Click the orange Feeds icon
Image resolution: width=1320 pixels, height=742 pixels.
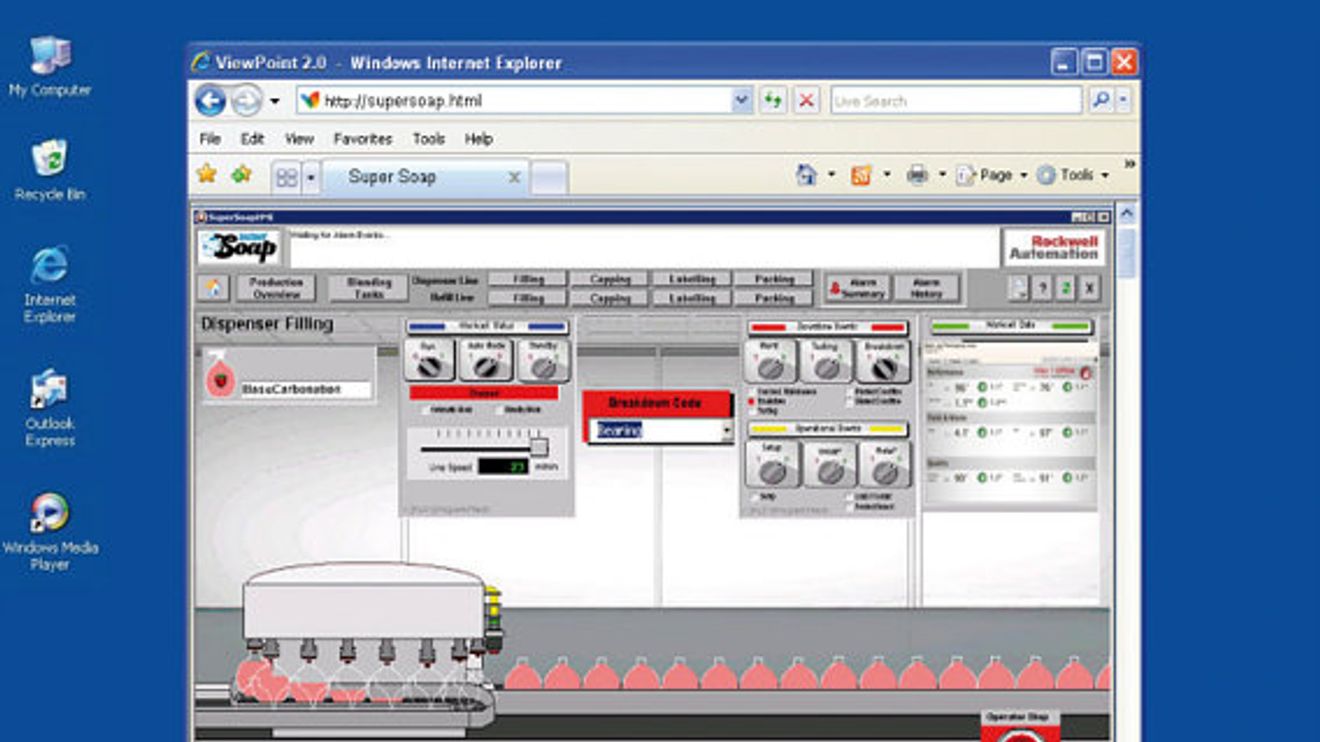[861, 175]
